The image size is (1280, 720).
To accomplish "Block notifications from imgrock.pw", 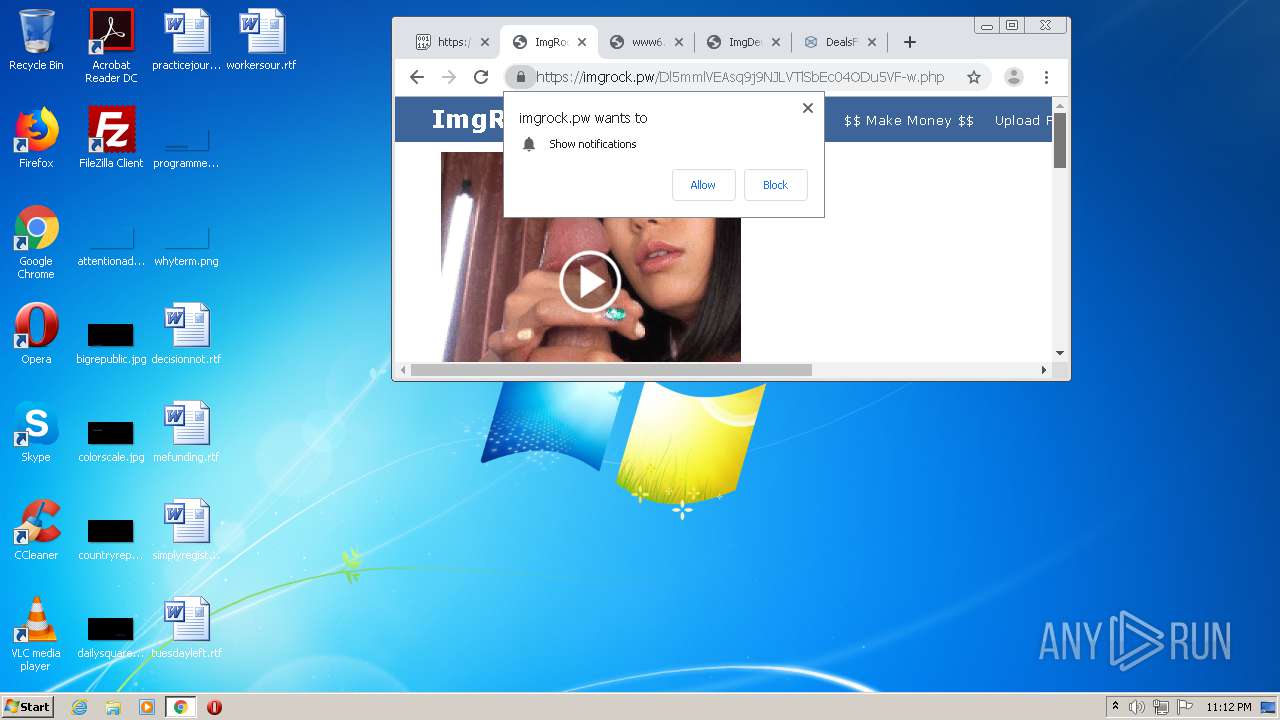I will (775, 185).
